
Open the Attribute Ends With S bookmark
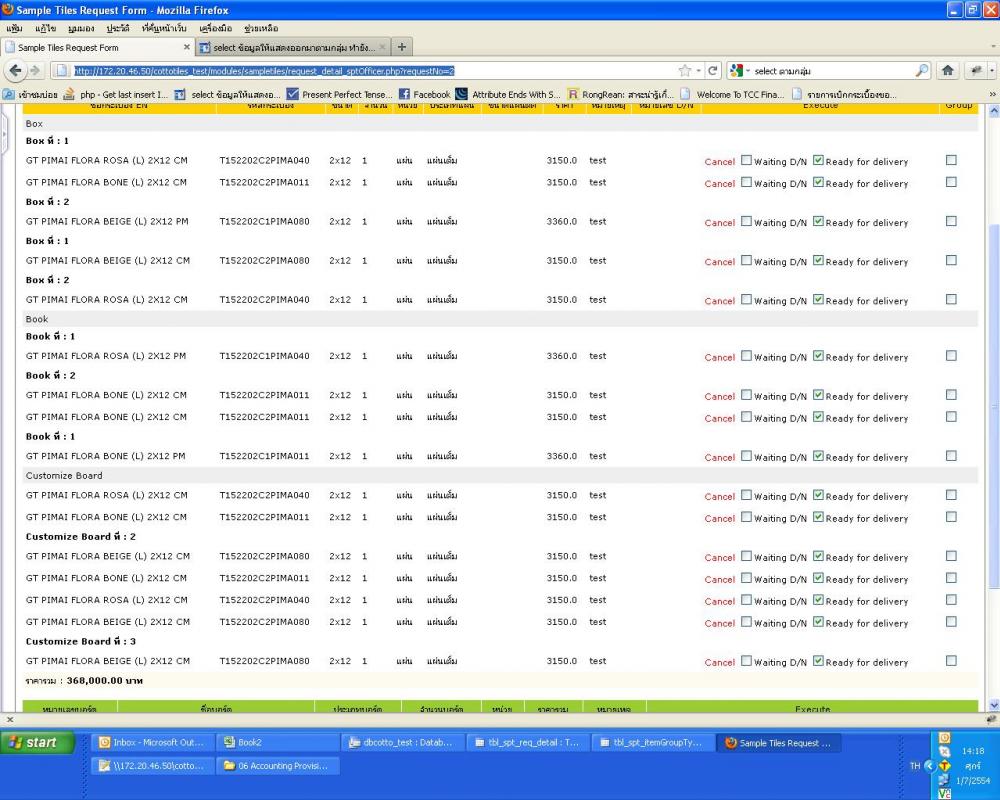[x=508, y=94]
